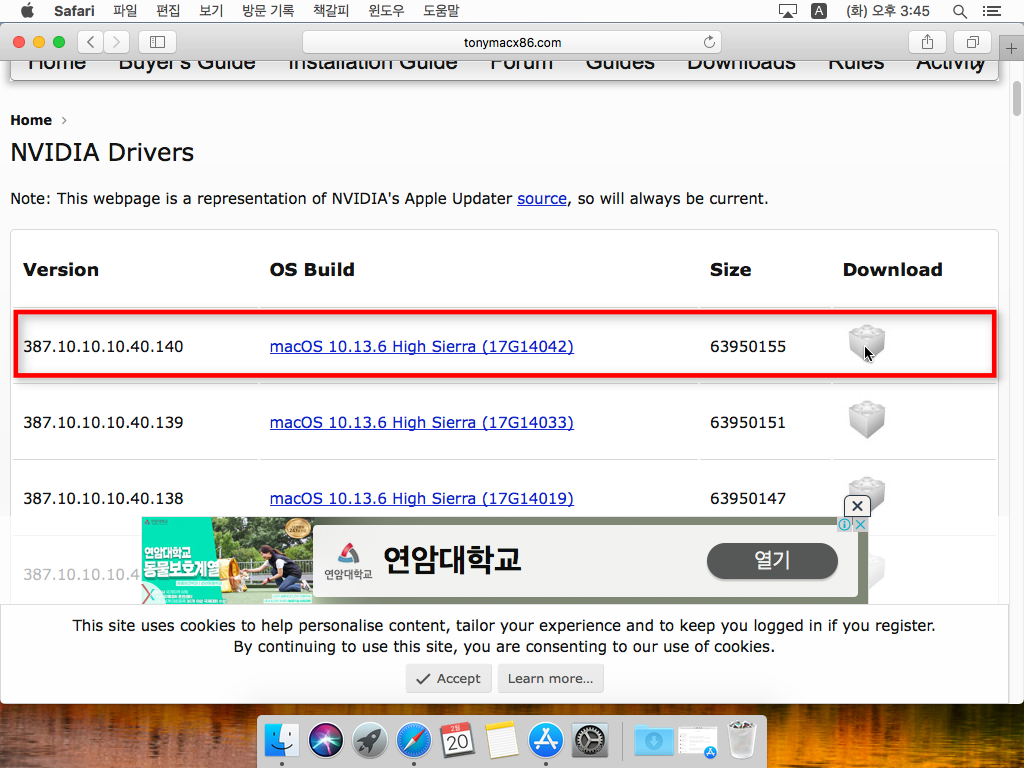Click the Size column header

[730, 270]
